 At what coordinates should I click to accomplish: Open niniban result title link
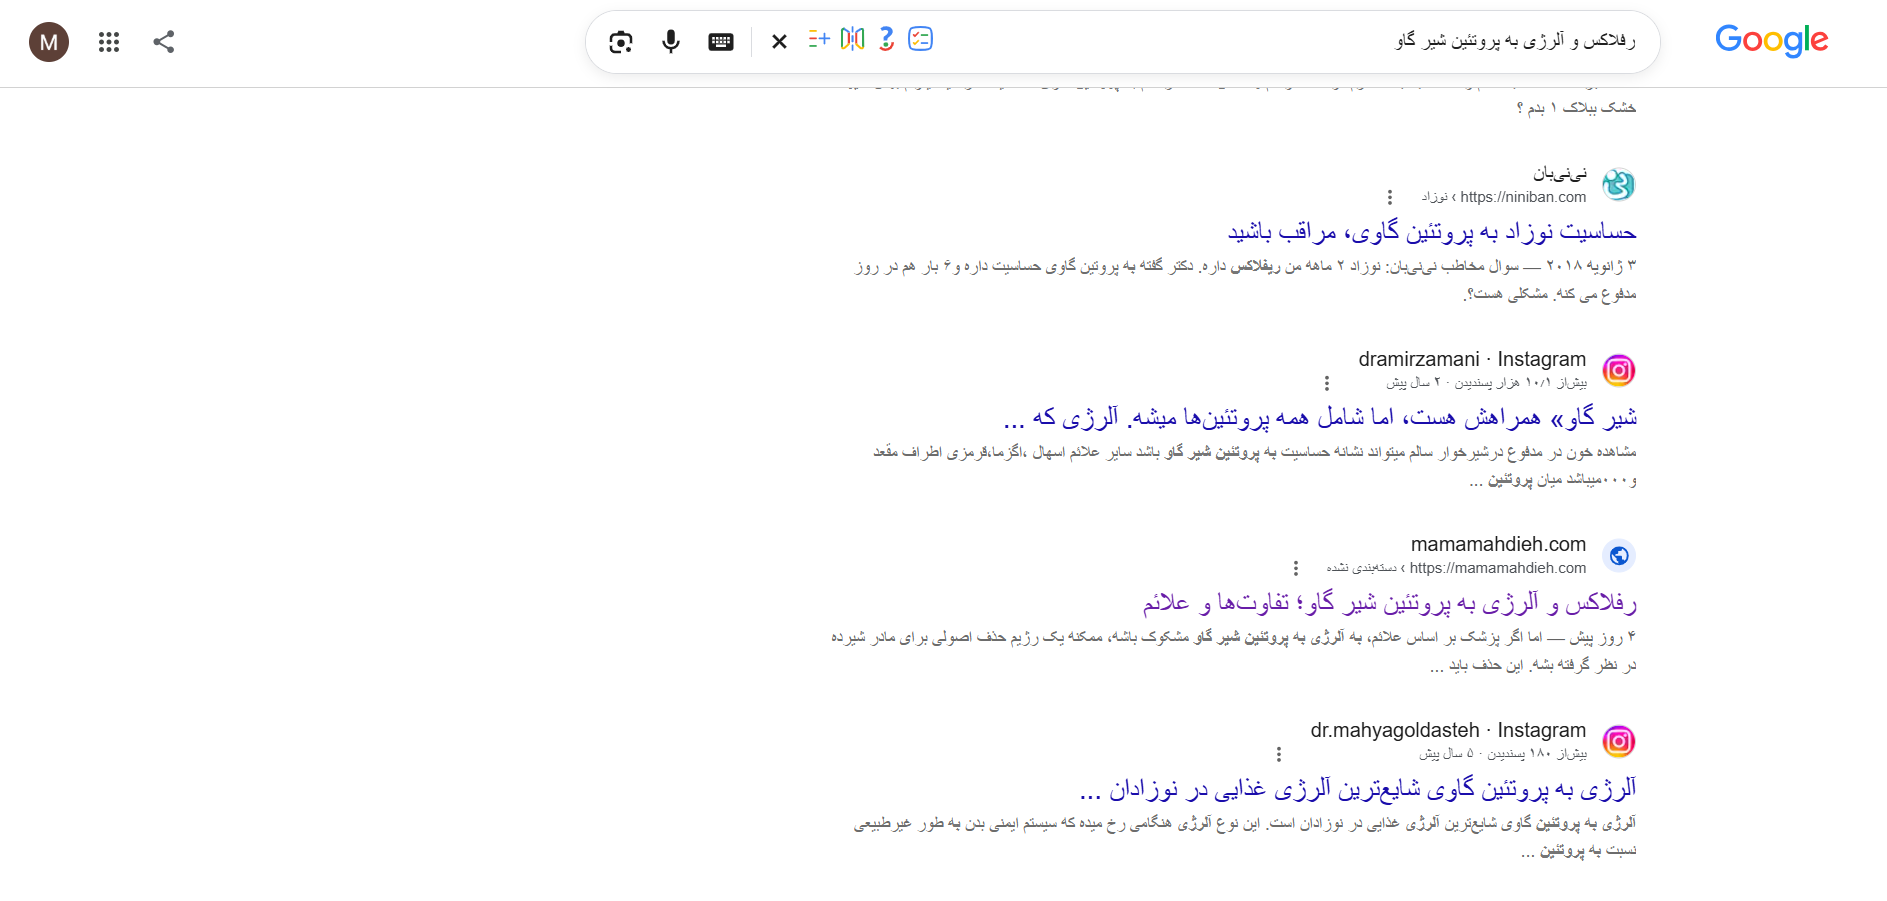click(1432, 232)
